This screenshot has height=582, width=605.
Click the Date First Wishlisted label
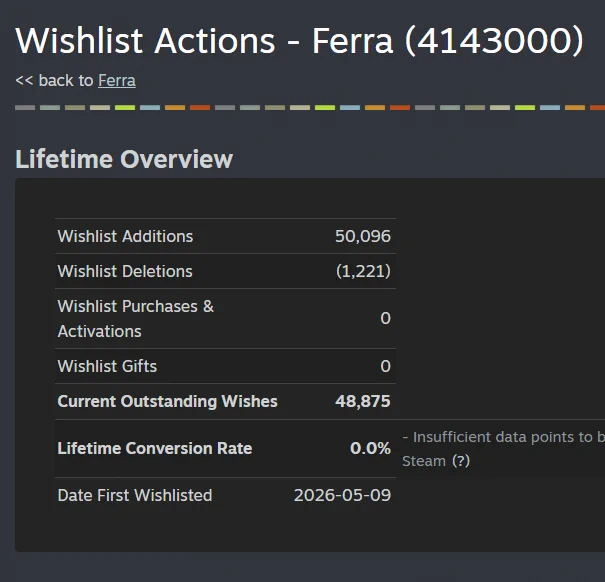[135, 495]
